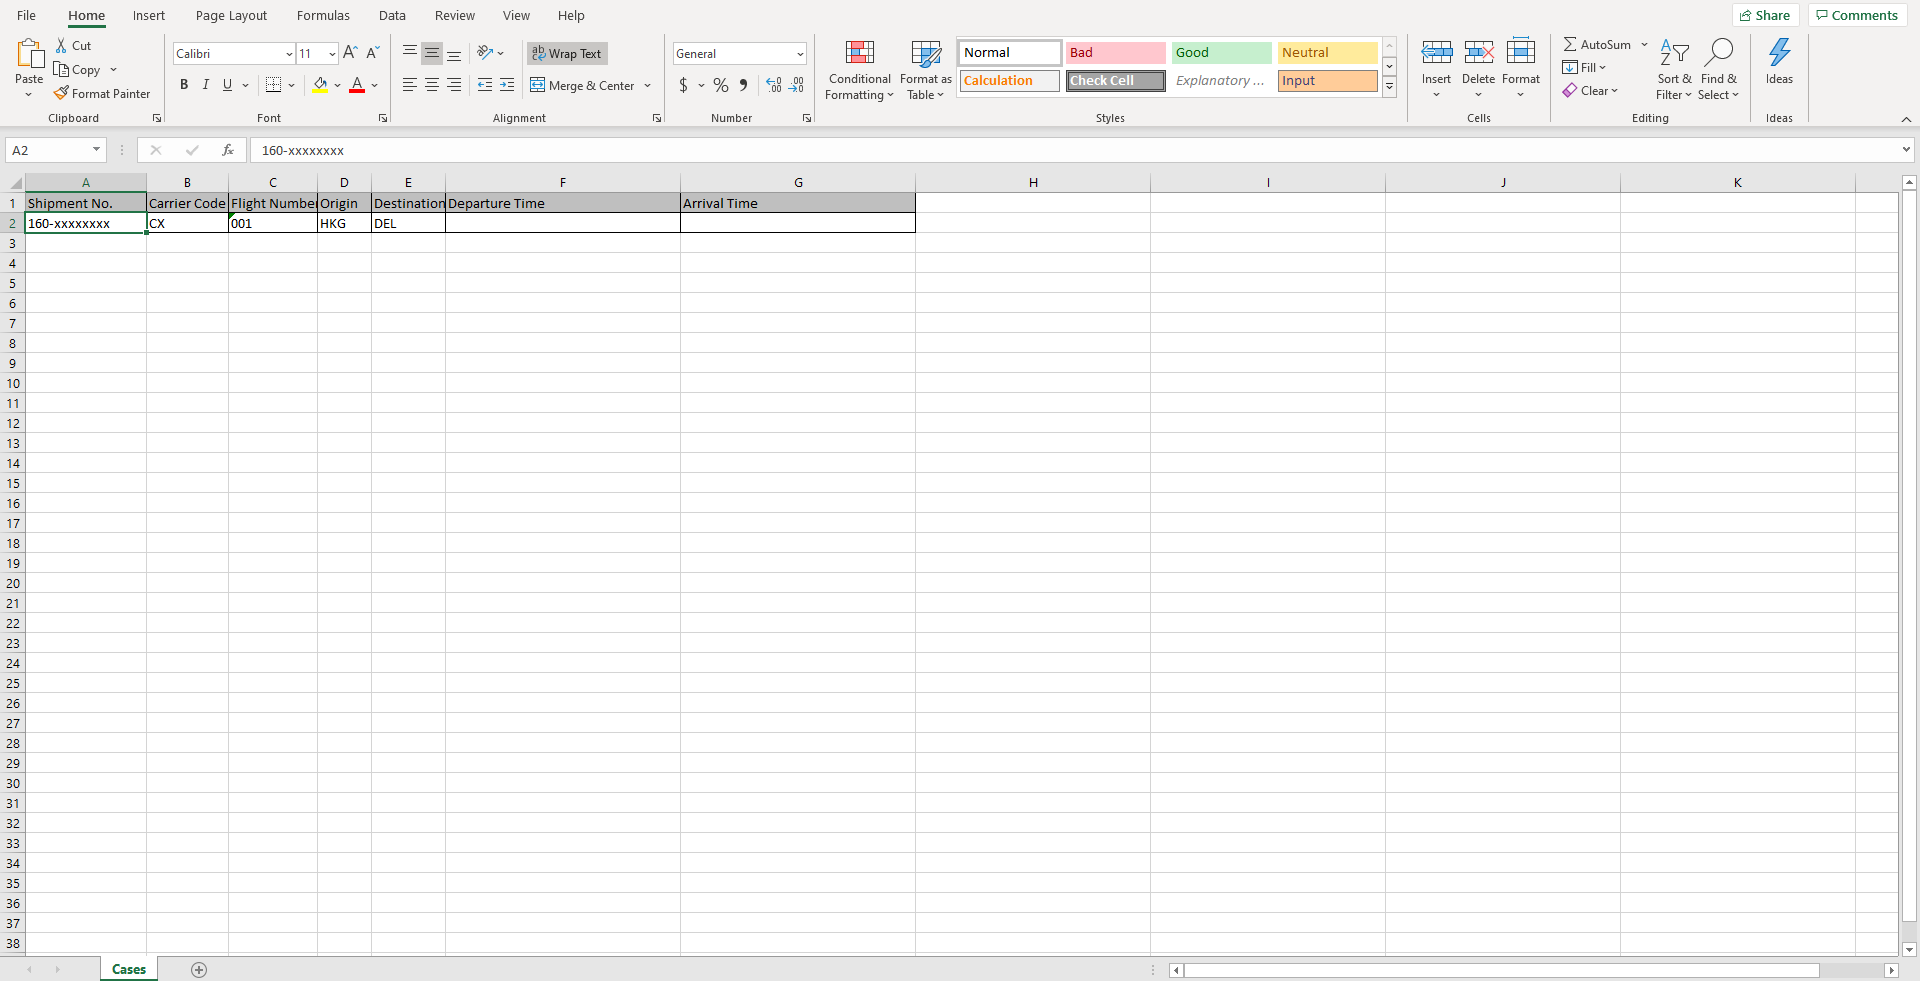Screen dimensions: 1920x981
Task: Apply the Neutral cell style
Action: (x=1327, y=53)
